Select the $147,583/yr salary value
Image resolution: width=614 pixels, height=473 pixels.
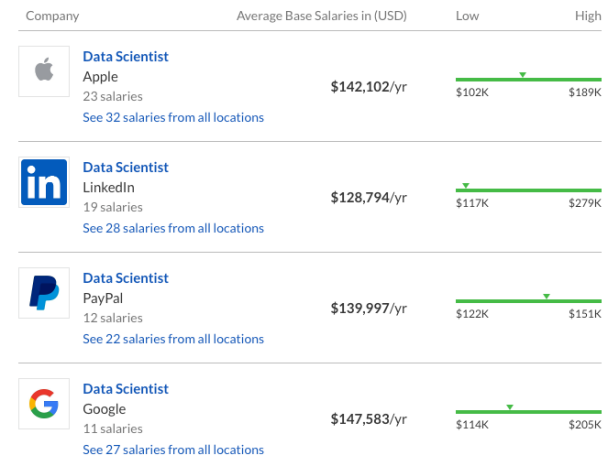tap(368, 419)
